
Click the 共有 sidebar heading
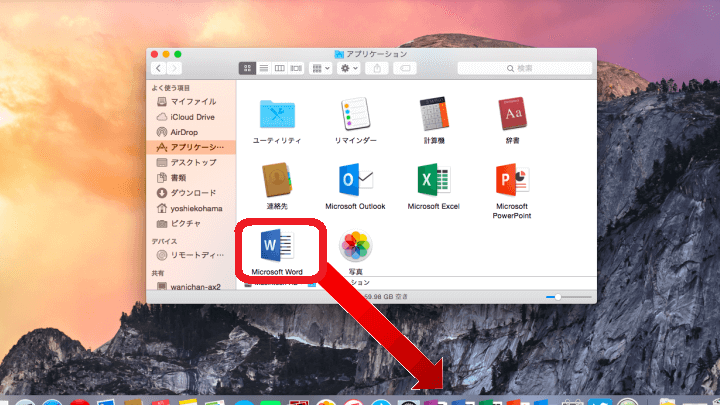pyautogui.click(x=158, y=273)
